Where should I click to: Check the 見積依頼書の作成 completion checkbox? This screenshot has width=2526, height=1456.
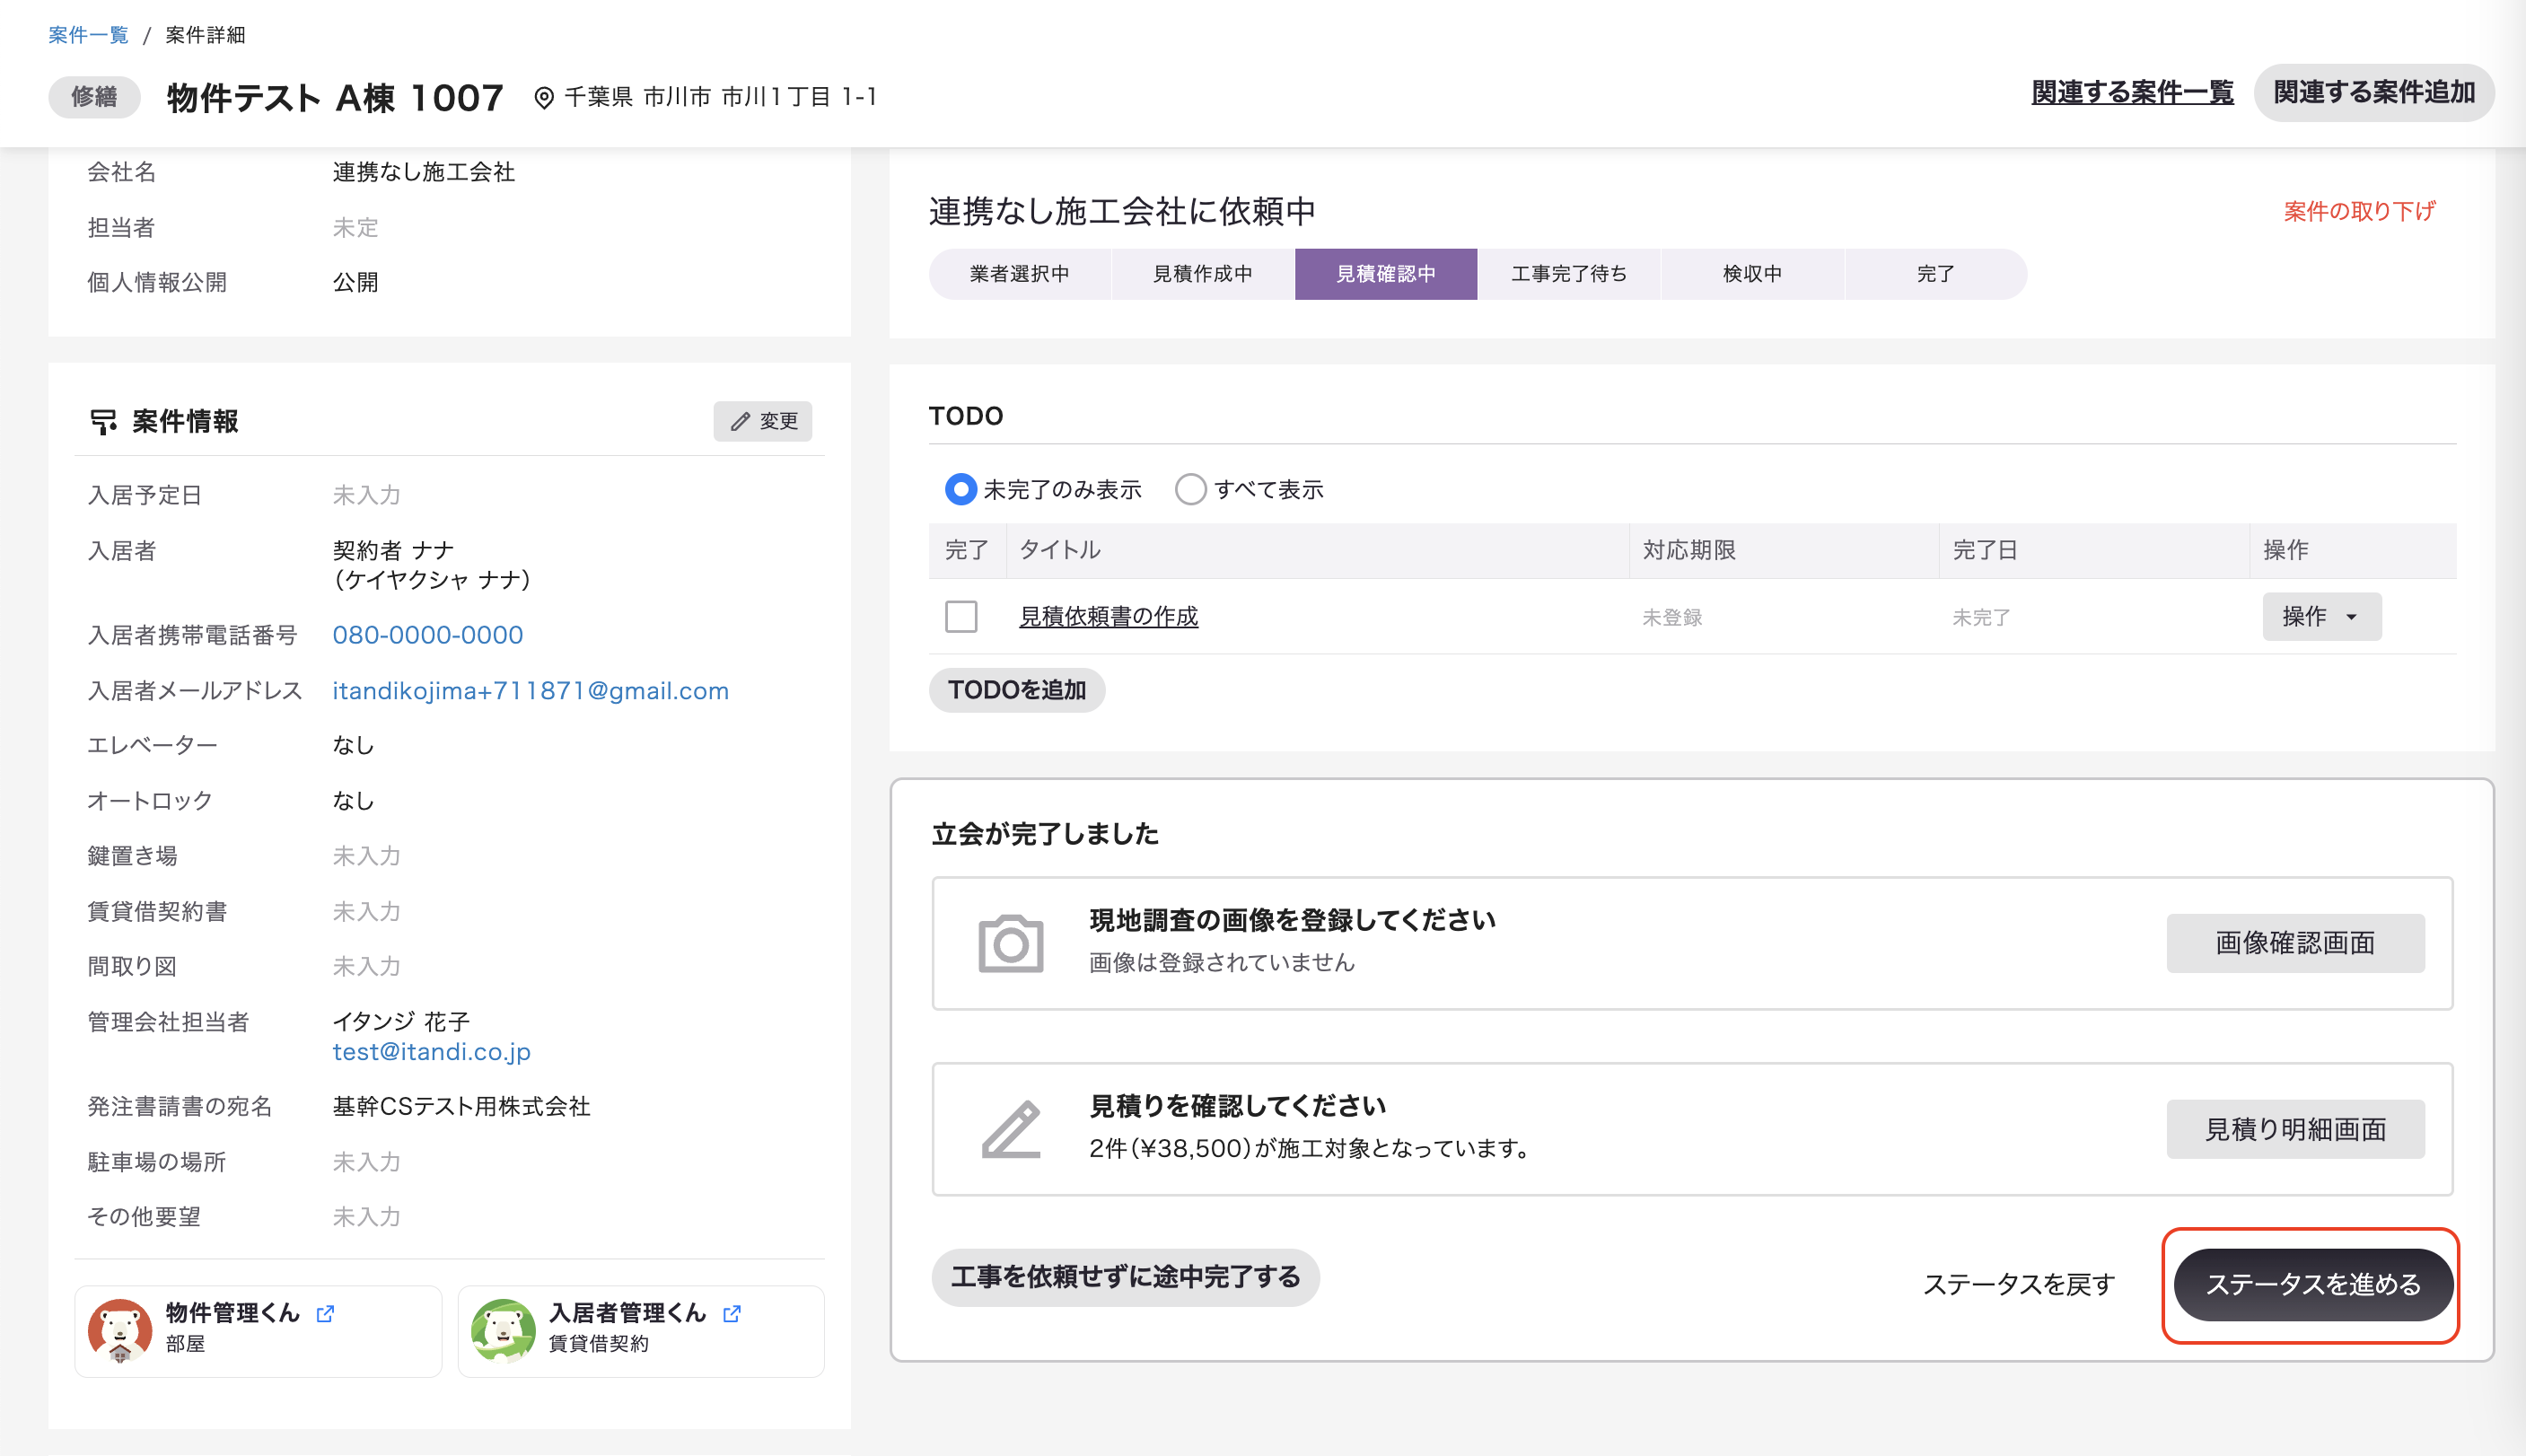[961, 616]
